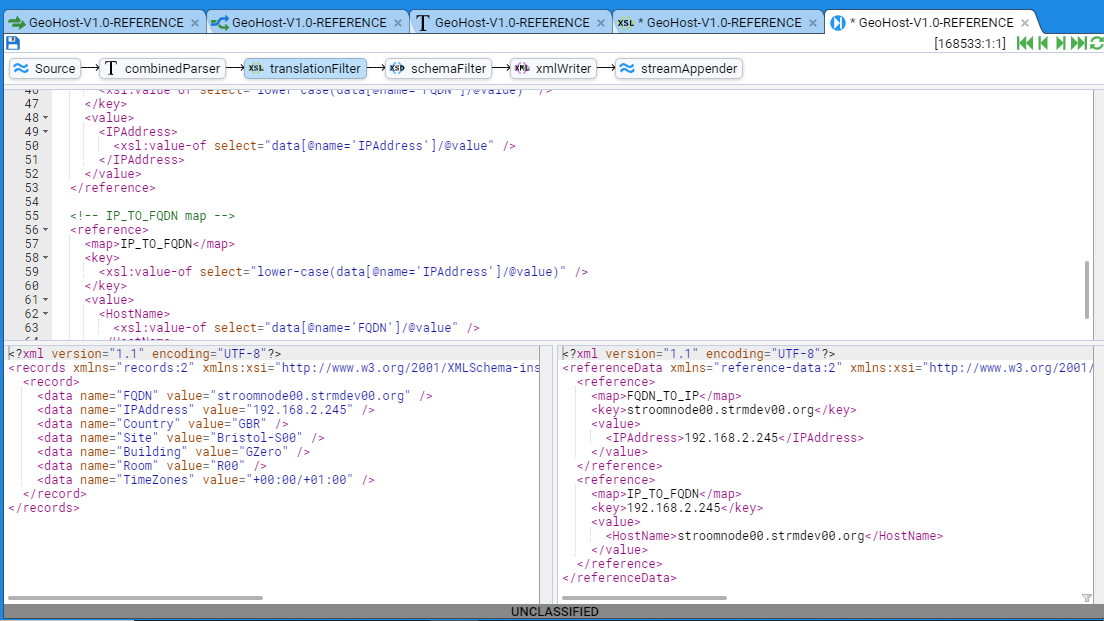Collapse the HostName fold at line 62
Image resolution: width=1104 pixels, height=621 pixels.
(46, 314)
